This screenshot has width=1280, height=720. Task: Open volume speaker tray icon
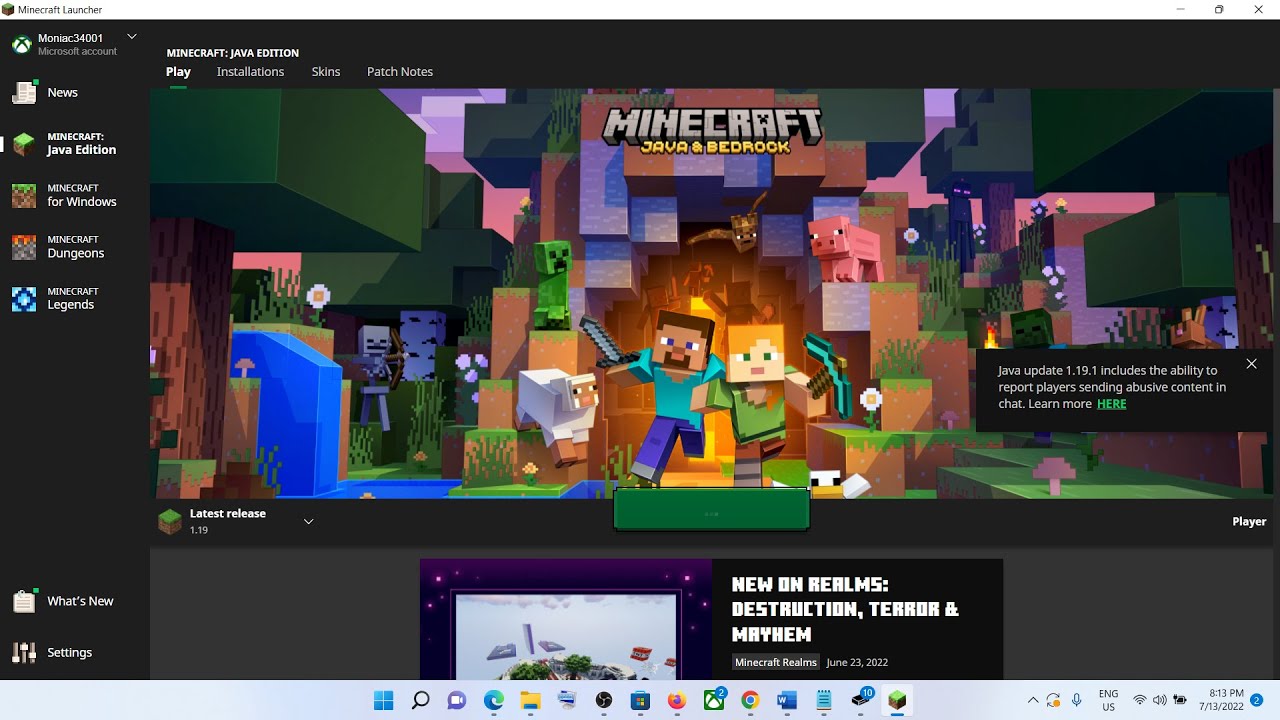1159,700
